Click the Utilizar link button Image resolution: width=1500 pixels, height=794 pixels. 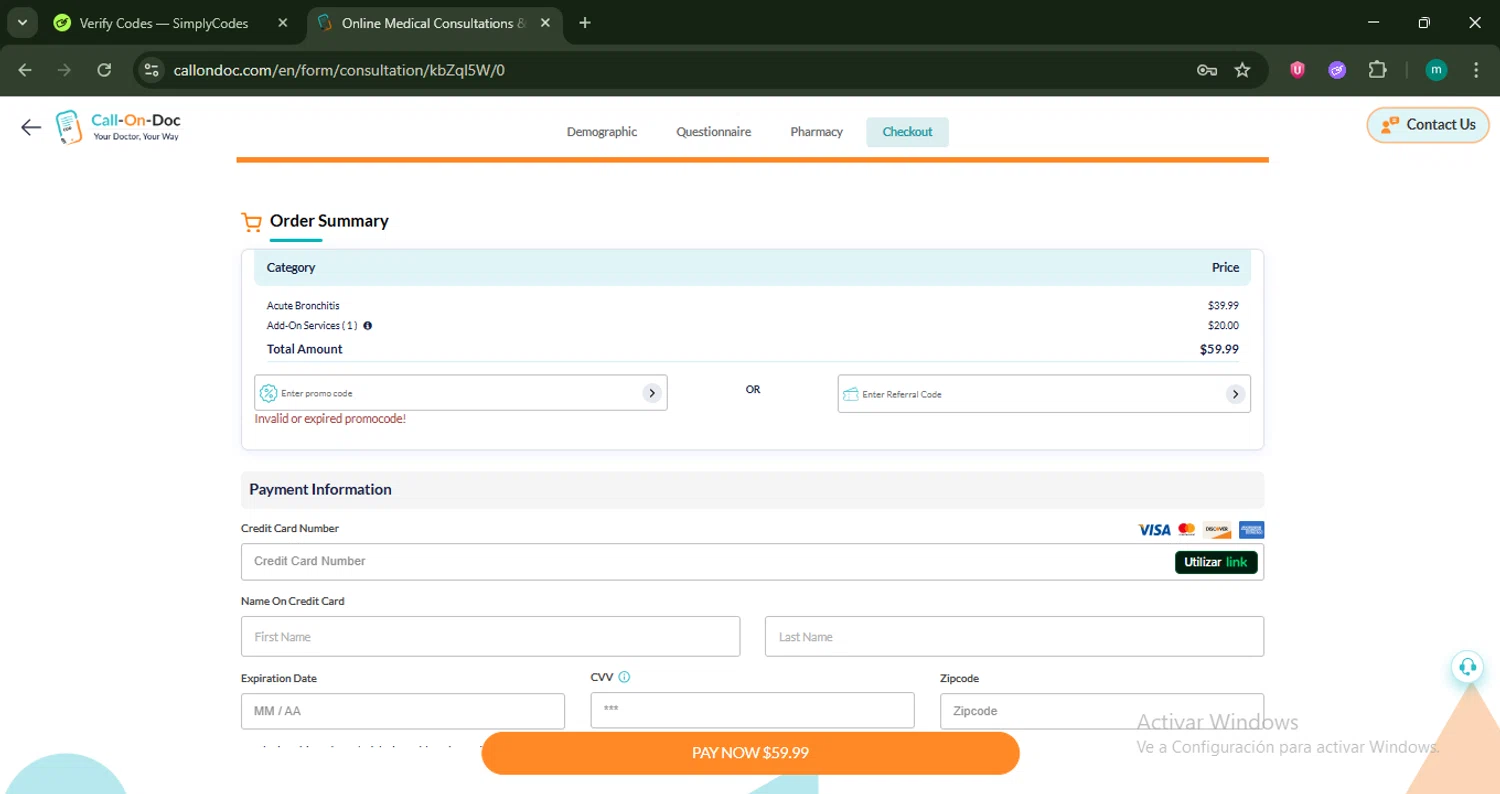coord(1216,562)
